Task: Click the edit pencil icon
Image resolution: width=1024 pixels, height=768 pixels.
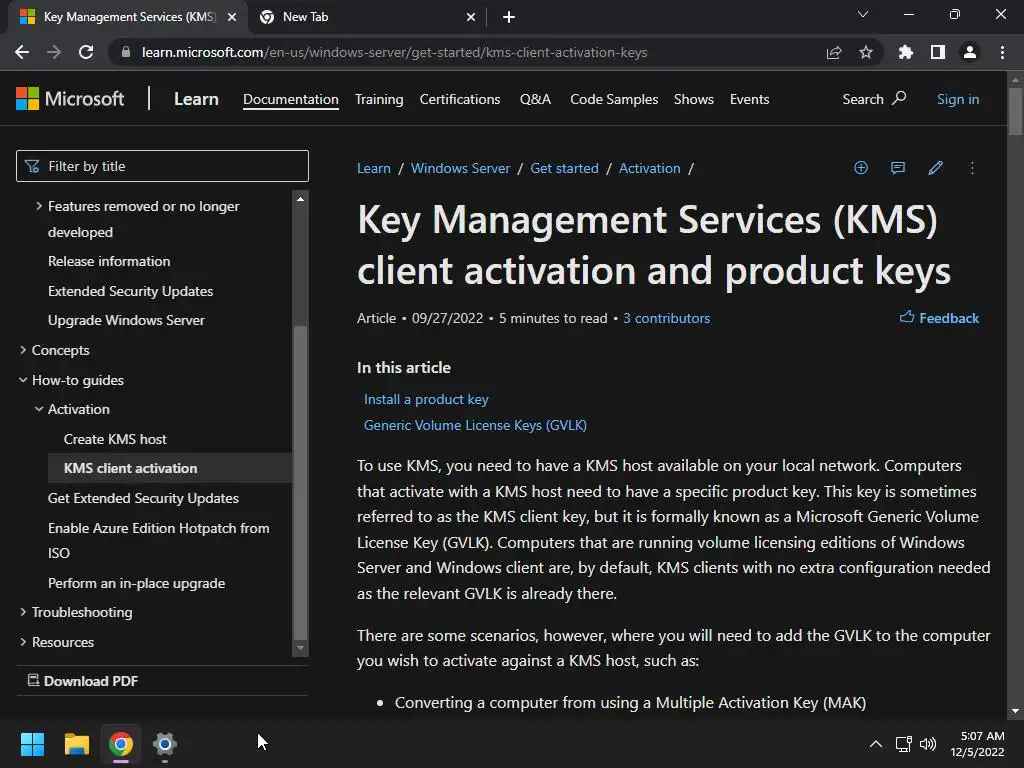Action: point(935,168)
